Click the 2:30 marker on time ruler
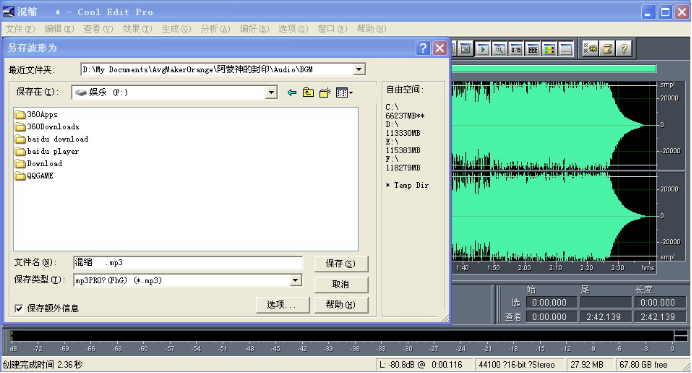The image size is (692, 373). tap(617, 268)
